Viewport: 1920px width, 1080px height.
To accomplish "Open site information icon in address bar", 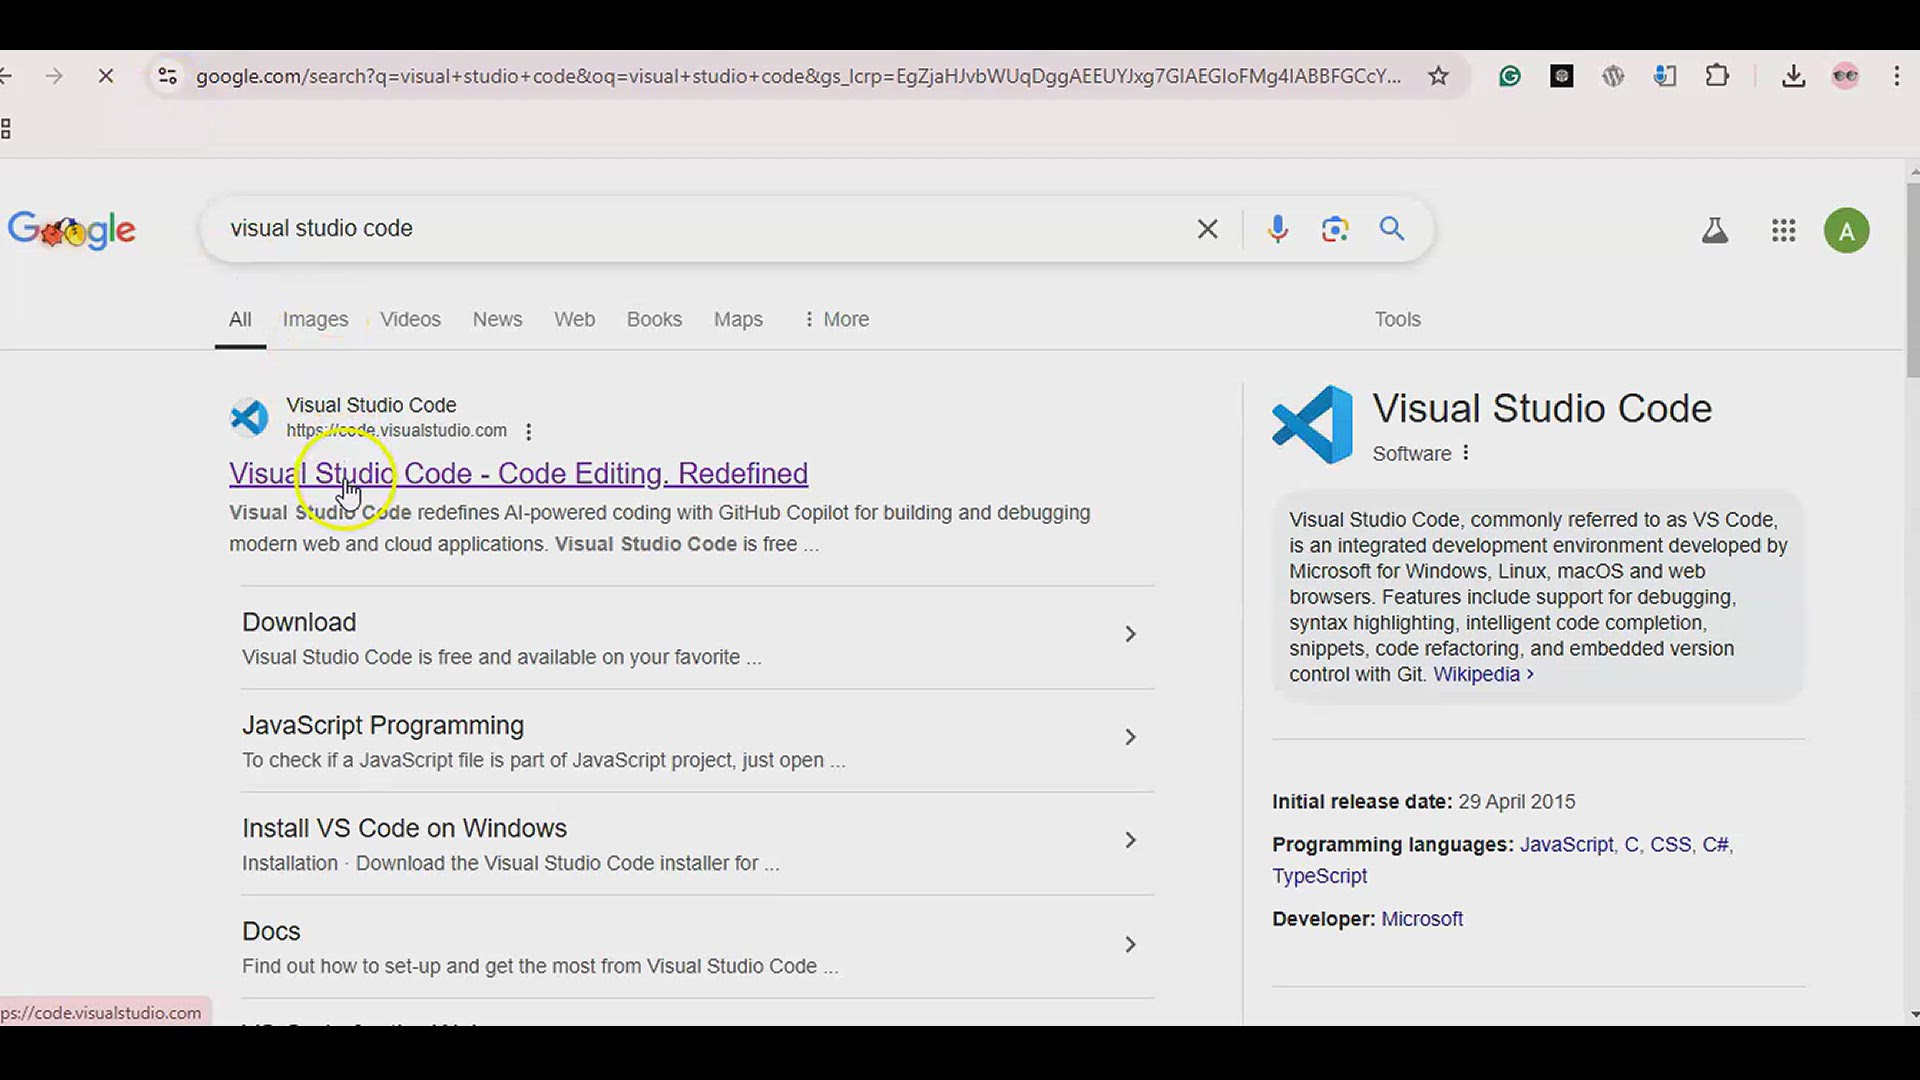I will pyautogui.click(x=168, y=76).
